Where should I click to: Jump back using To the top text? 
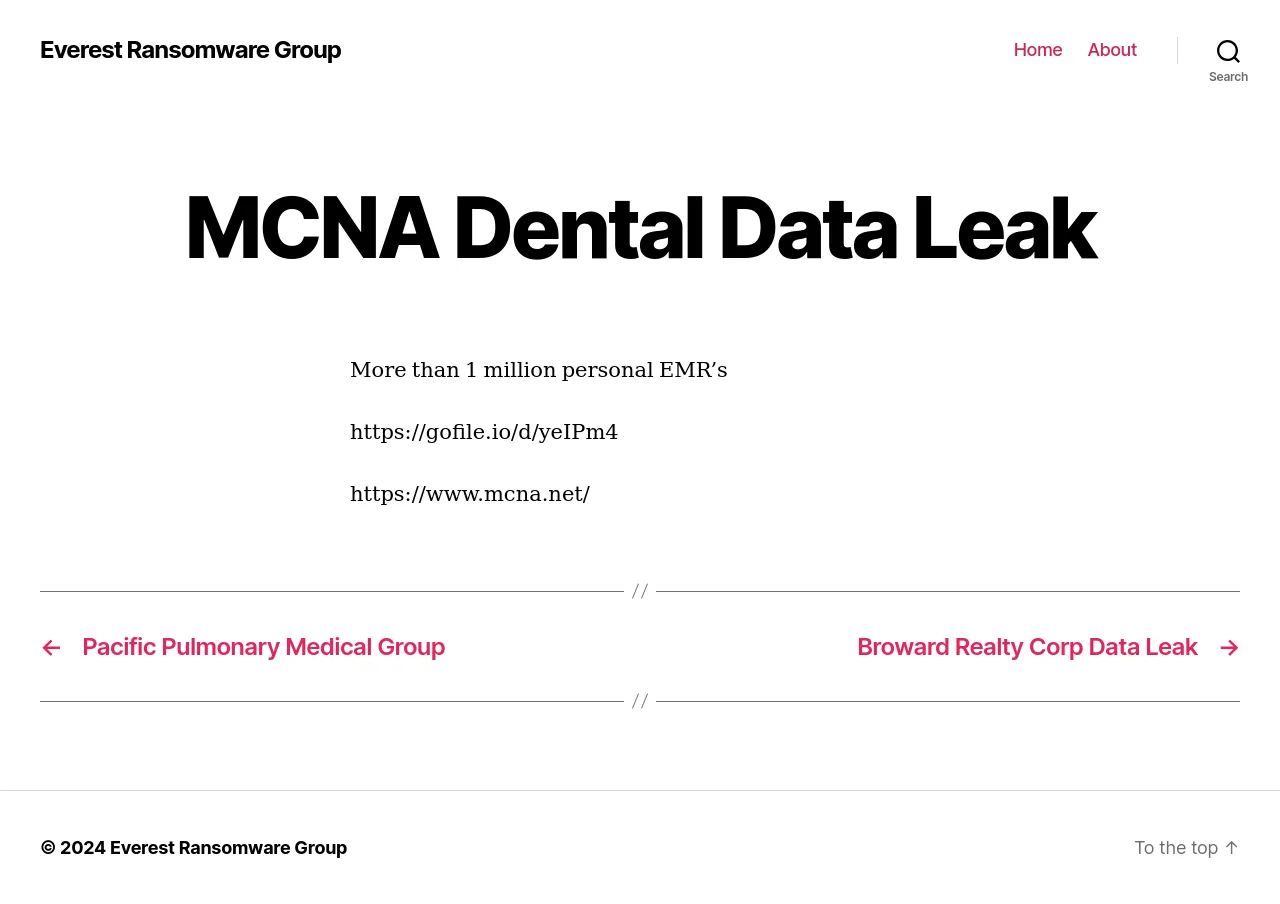tap(1175, 848)
